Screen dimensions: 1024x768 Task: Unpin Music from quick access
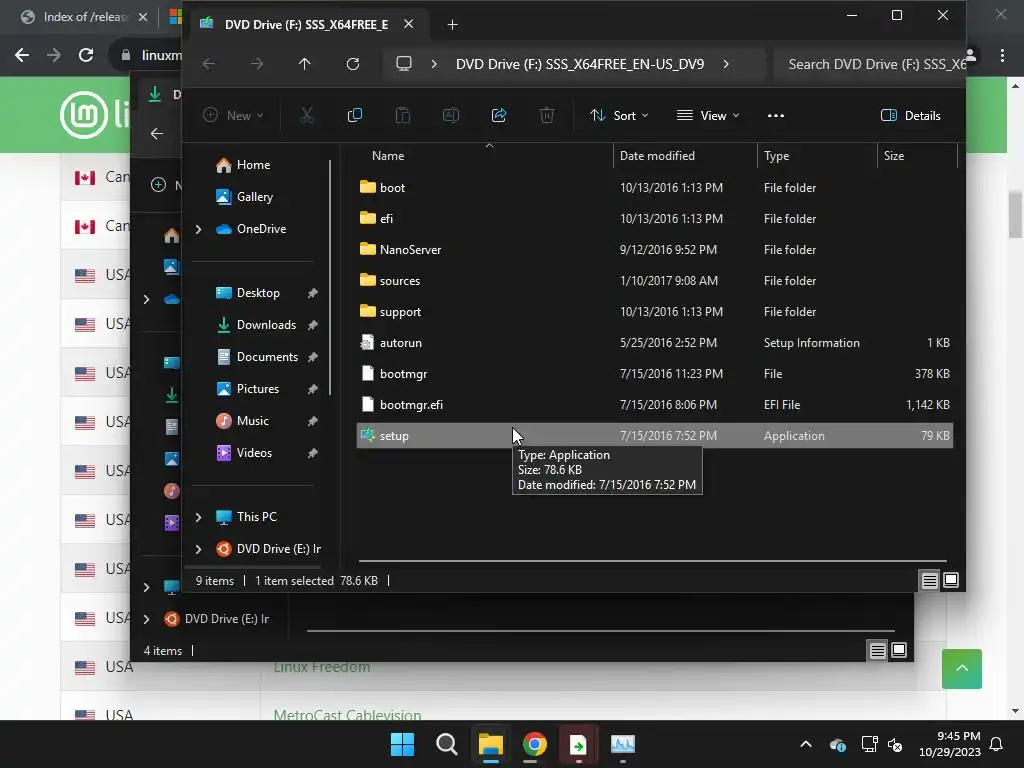[313, 421]
